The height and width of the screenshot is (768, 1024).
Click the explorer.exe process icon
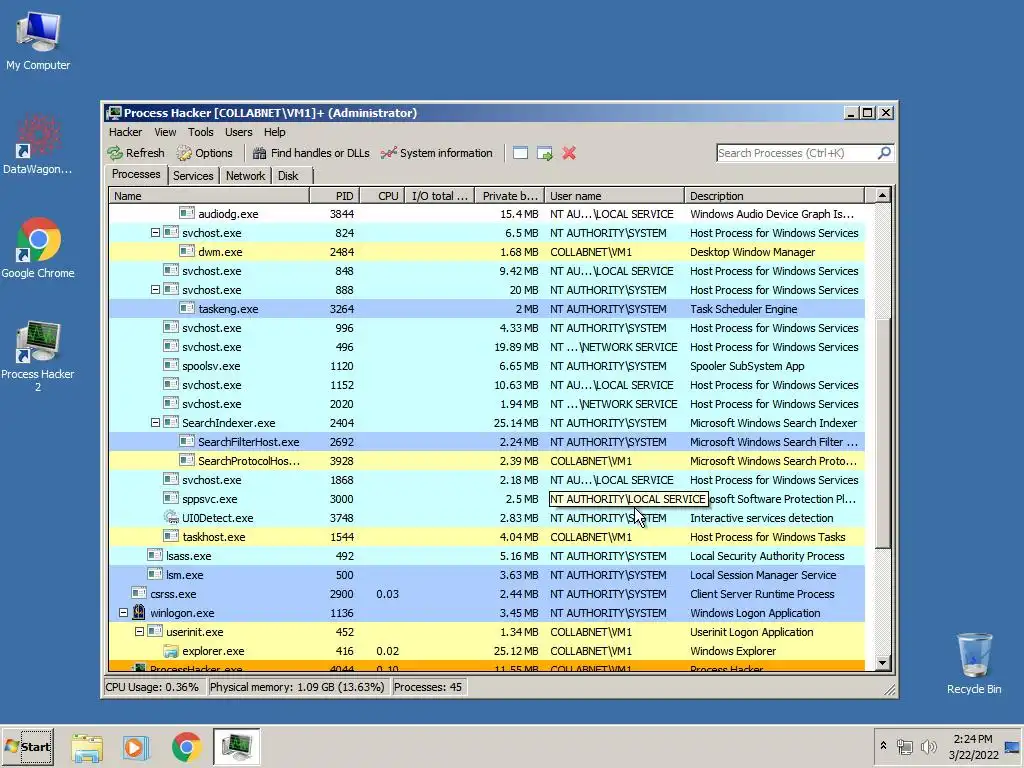tap(171, 650)
